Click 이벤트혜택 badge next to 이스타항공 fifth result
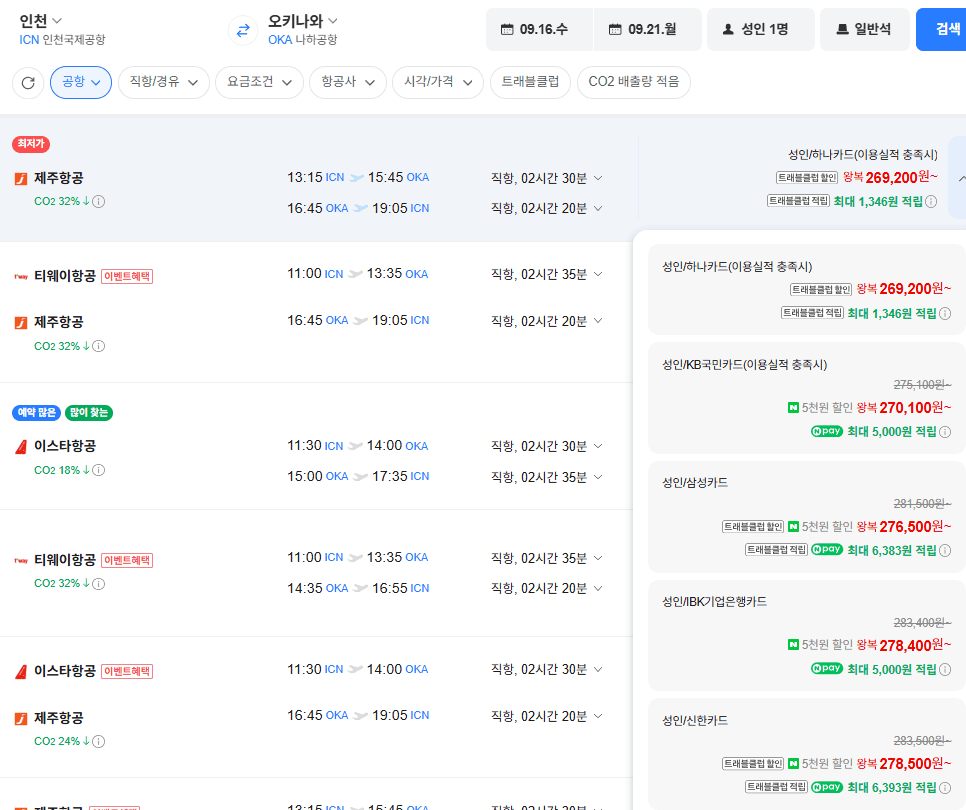 [x=127, y=671]
